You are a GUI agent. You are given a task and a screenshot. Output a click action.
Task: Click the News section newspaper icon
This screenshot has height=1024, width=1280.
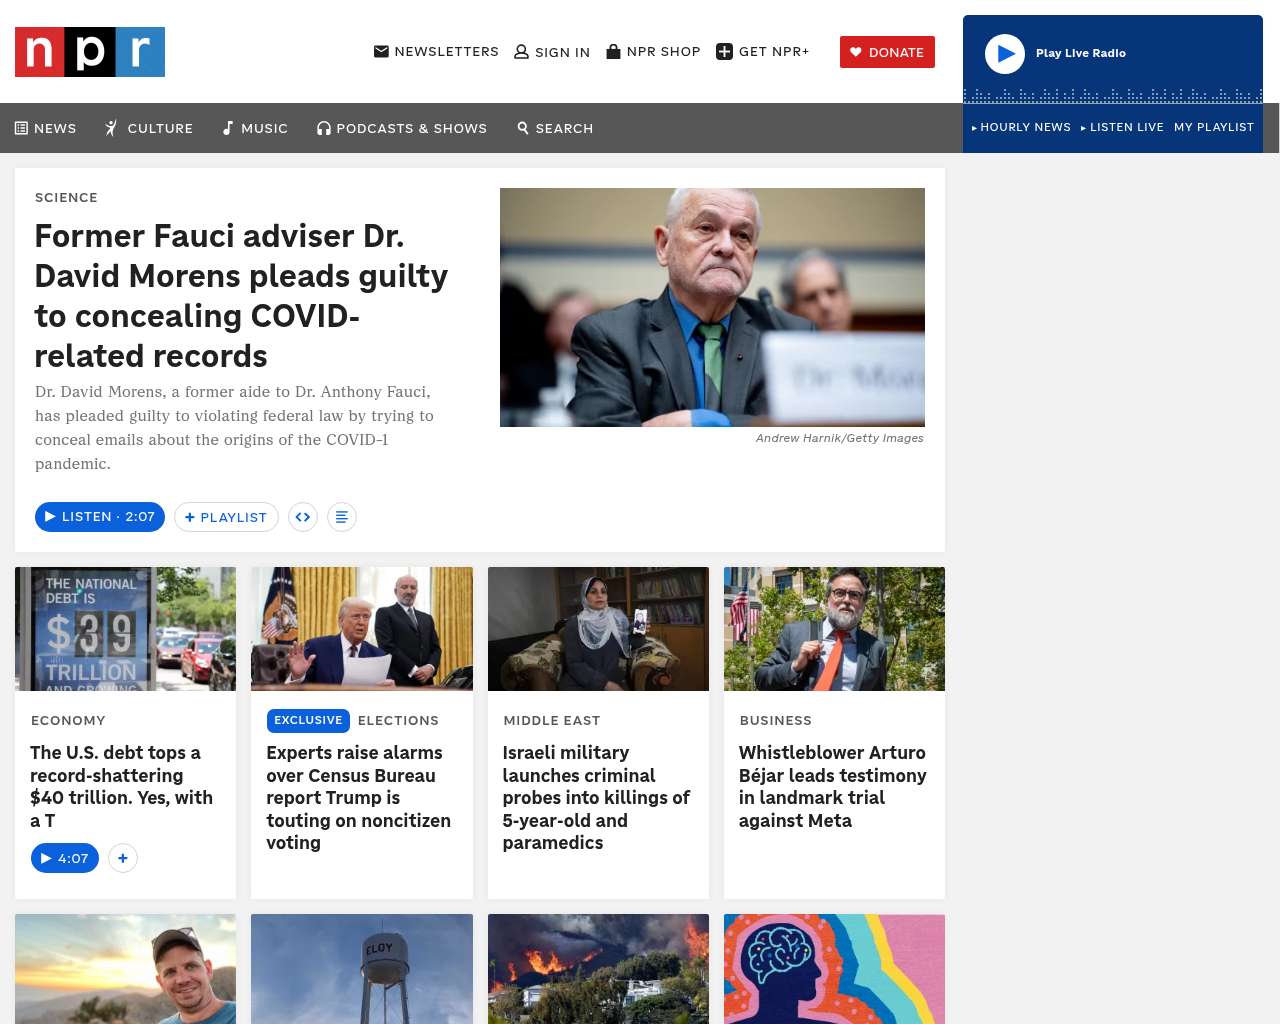21,128
